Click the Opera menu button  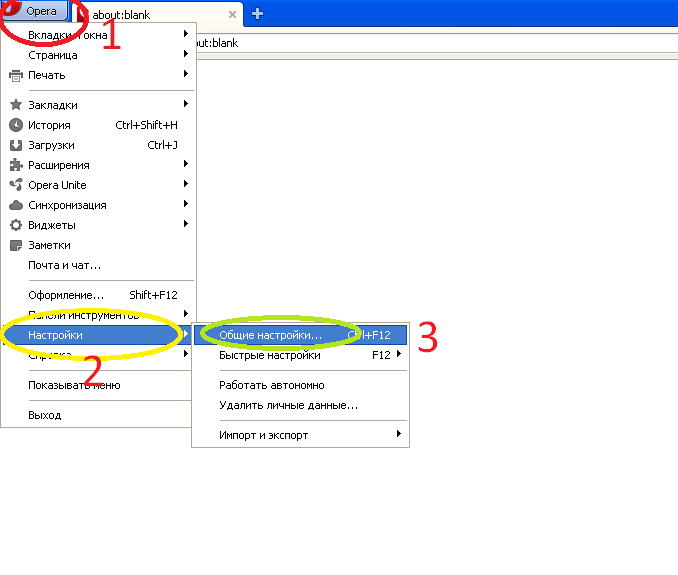tap(40, 12)
